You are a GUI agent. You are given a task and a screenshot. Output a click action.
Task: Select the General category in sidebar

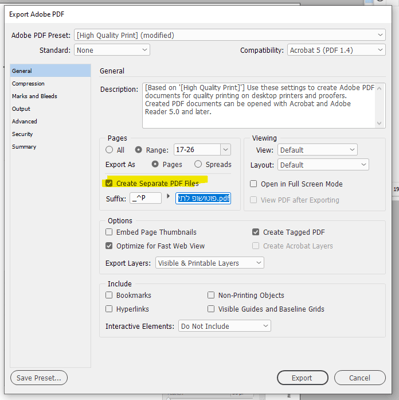50,71
